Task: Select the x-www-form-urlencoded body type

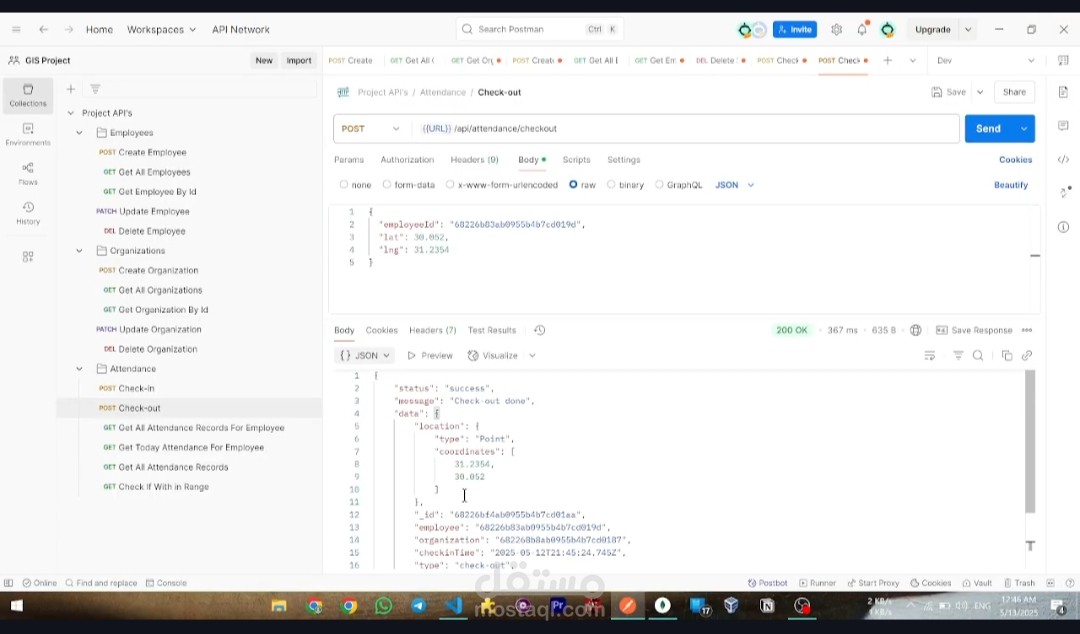Action: pos(450,185)
